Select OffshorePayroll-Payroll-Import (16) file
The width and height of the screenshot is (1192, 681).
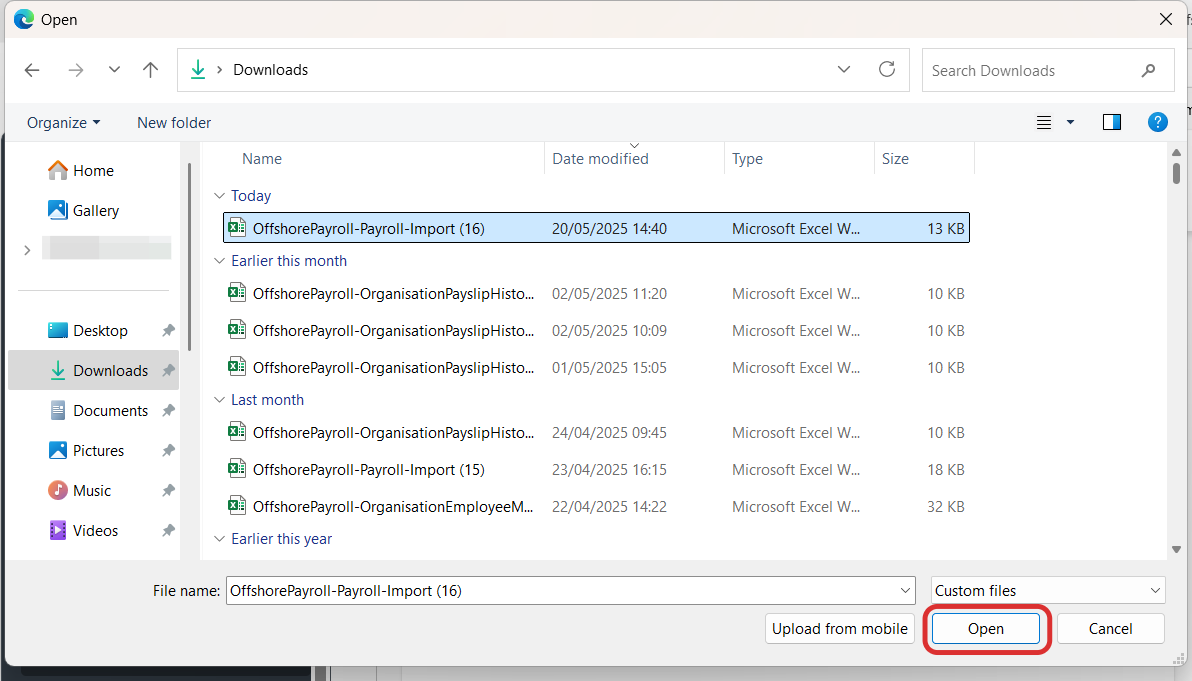tap(596, 228)
